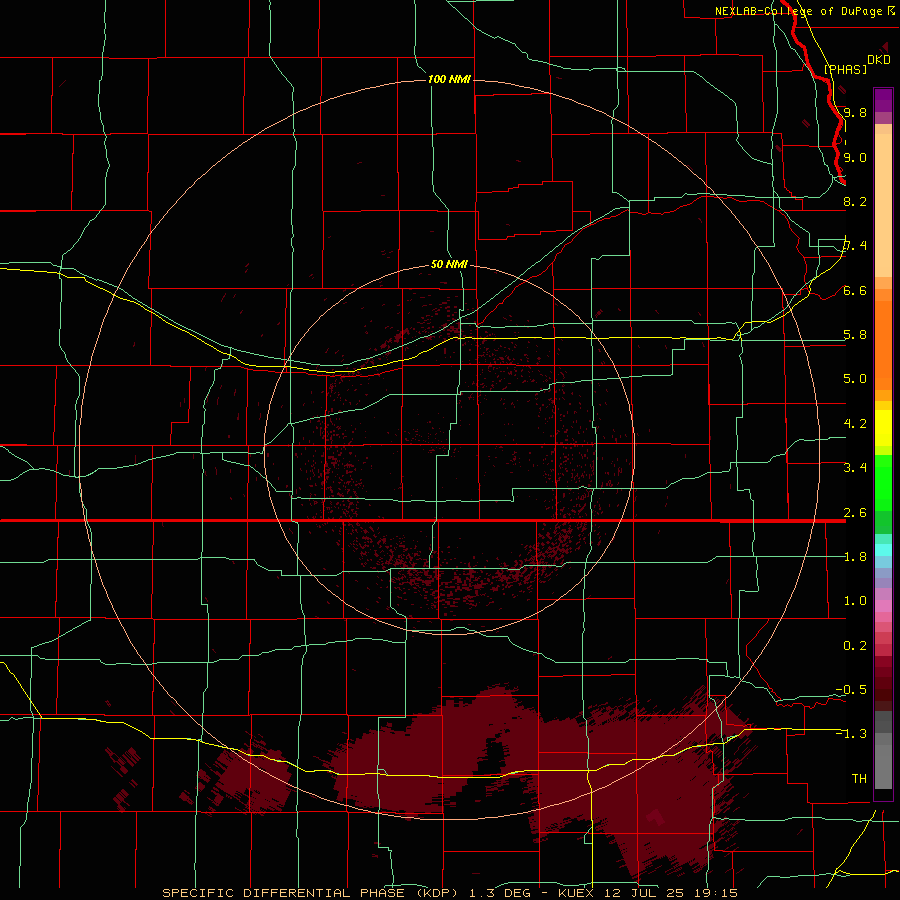Click the 19:15 timestamp text

(715, 893)
